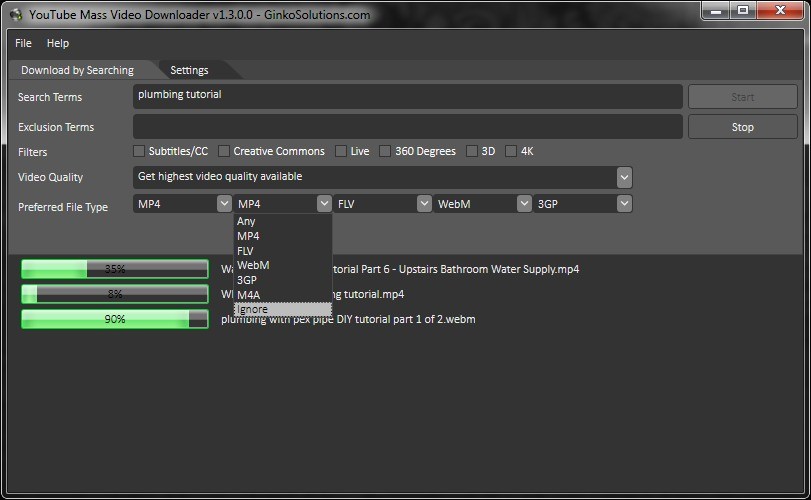
Task: Close the YouTube Mass Video Downloader window
Action: pos(780,10)
